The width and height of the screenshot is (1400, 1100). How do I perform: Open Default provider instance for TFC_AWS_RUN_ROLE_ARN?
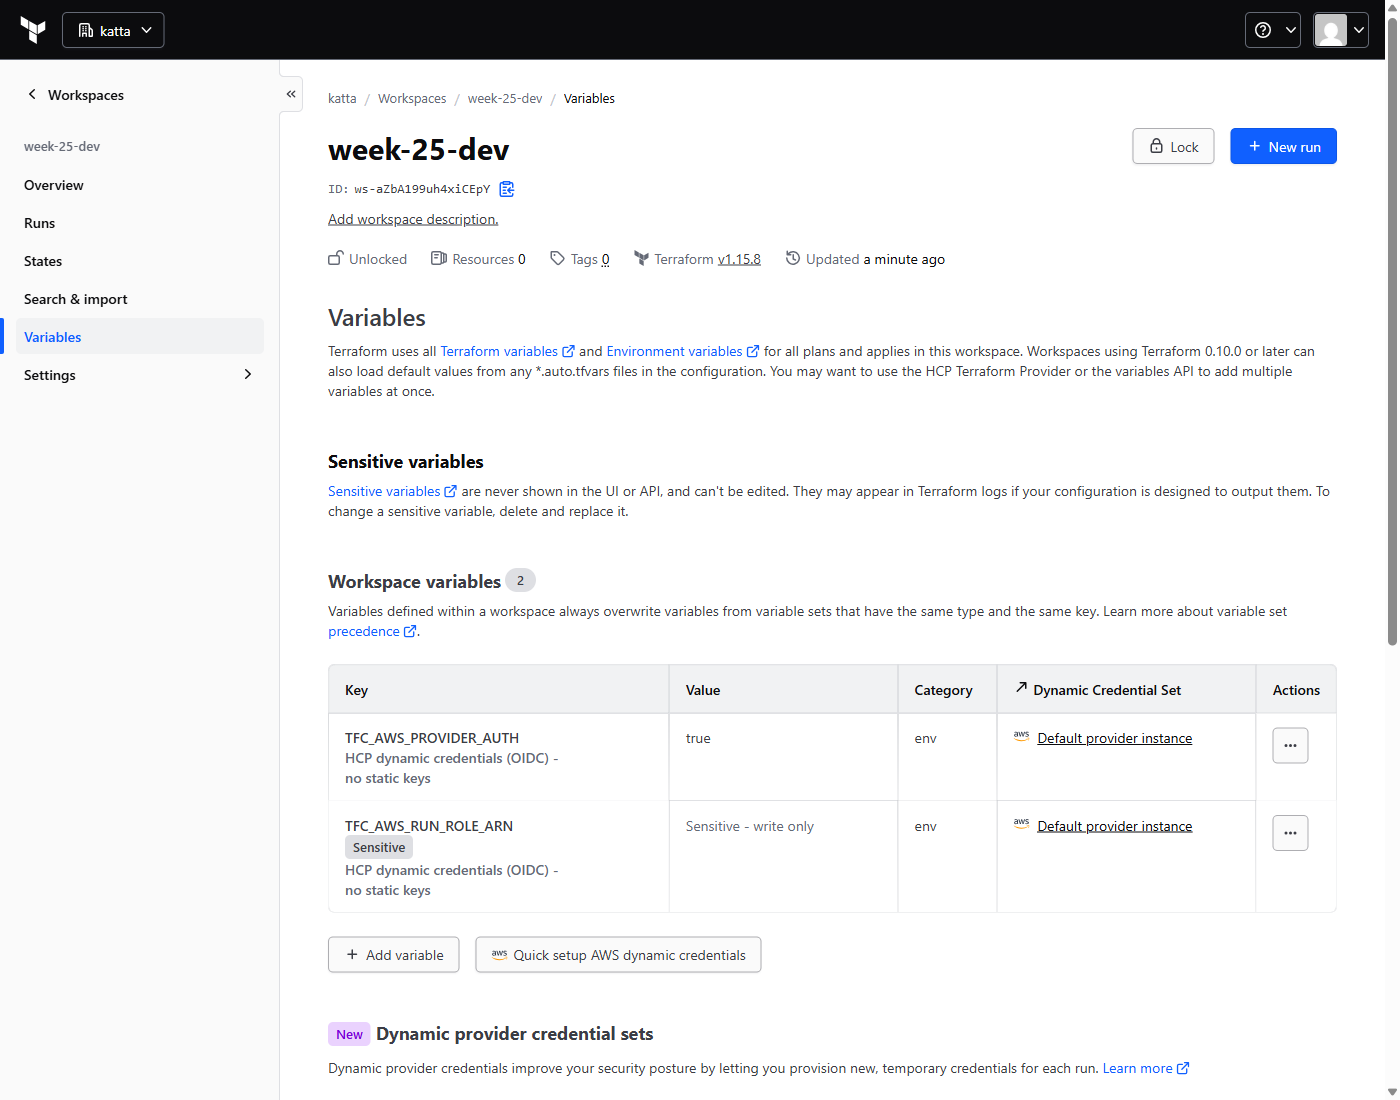(x=1115, y=826)
